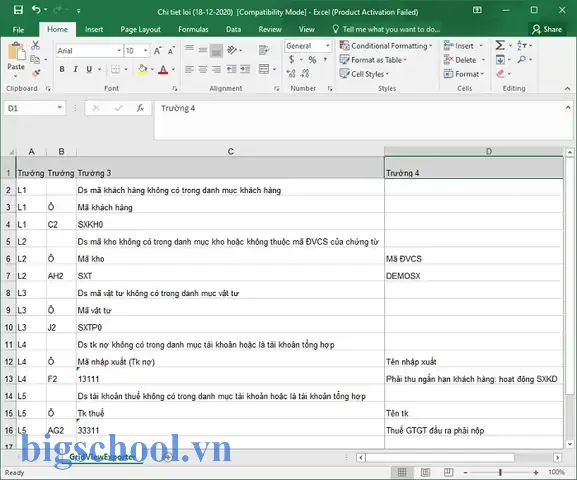This screenshot has width=577, height=480.
Task: Expand the Name Box dropdown arrow
Action: pos(59,108)
